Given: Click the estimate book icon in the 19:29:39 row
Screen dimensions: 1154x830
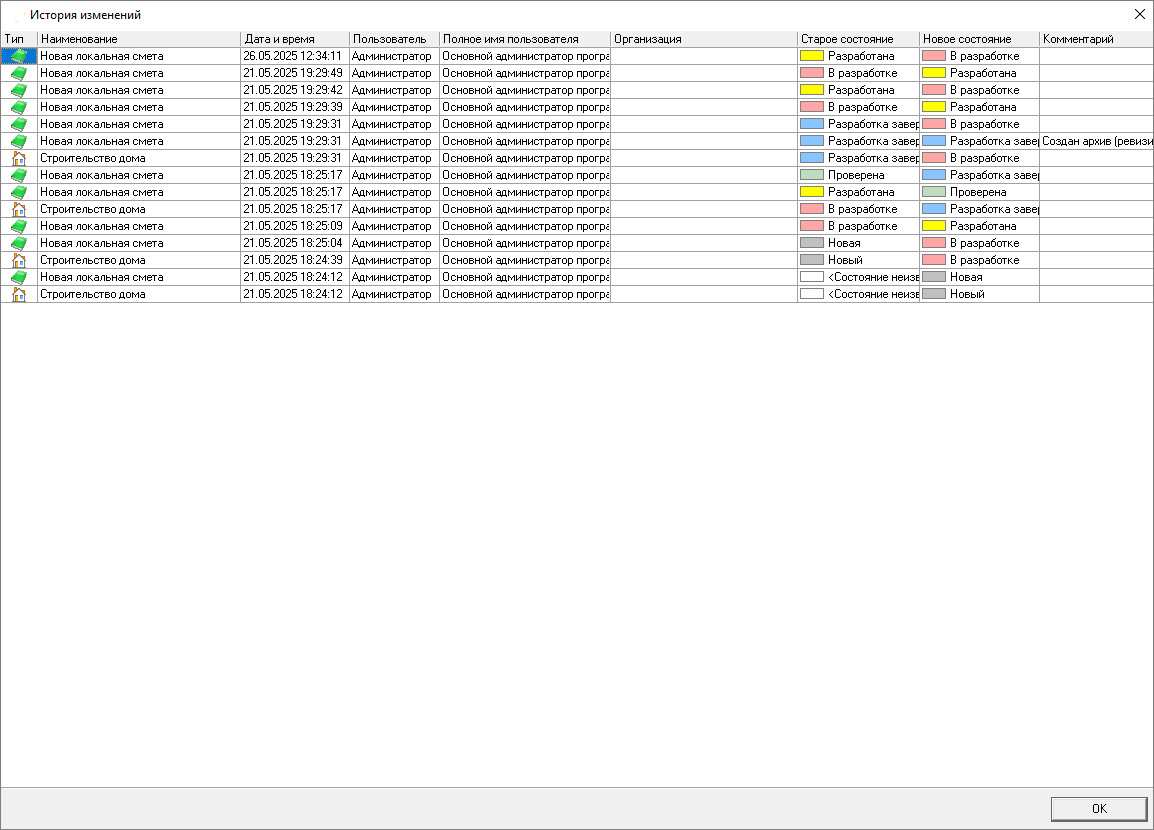Looking at the screenshot, I should 18,107.
